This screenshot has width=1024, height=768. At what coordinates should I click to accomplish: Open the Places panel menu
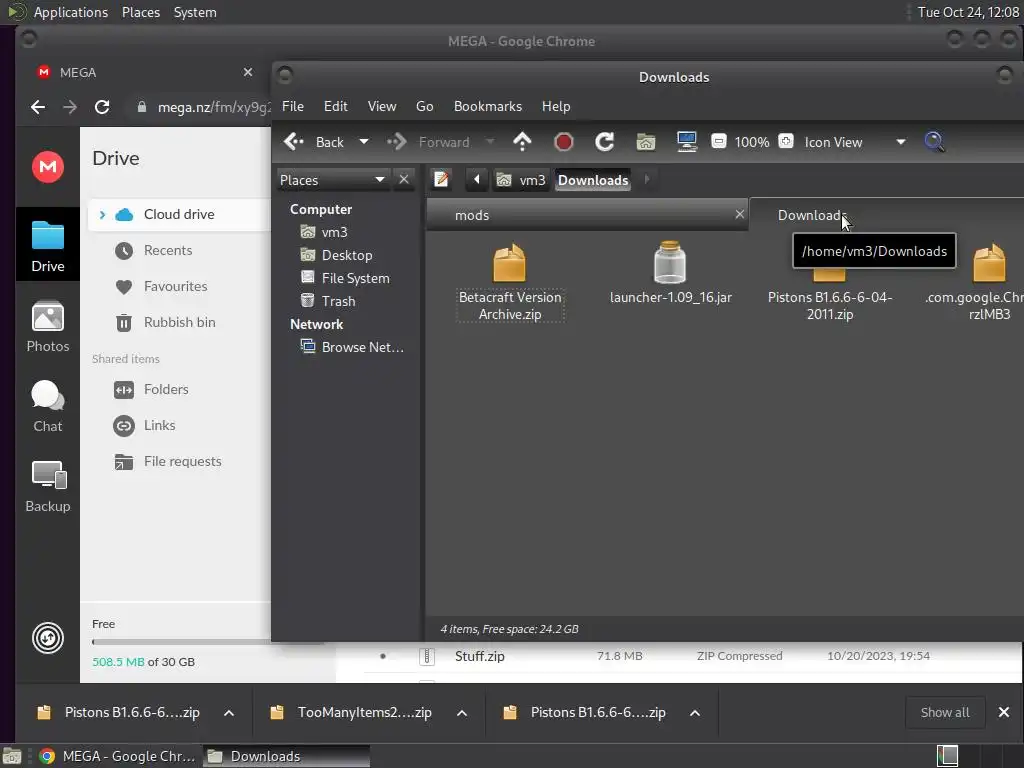point(140,12)
